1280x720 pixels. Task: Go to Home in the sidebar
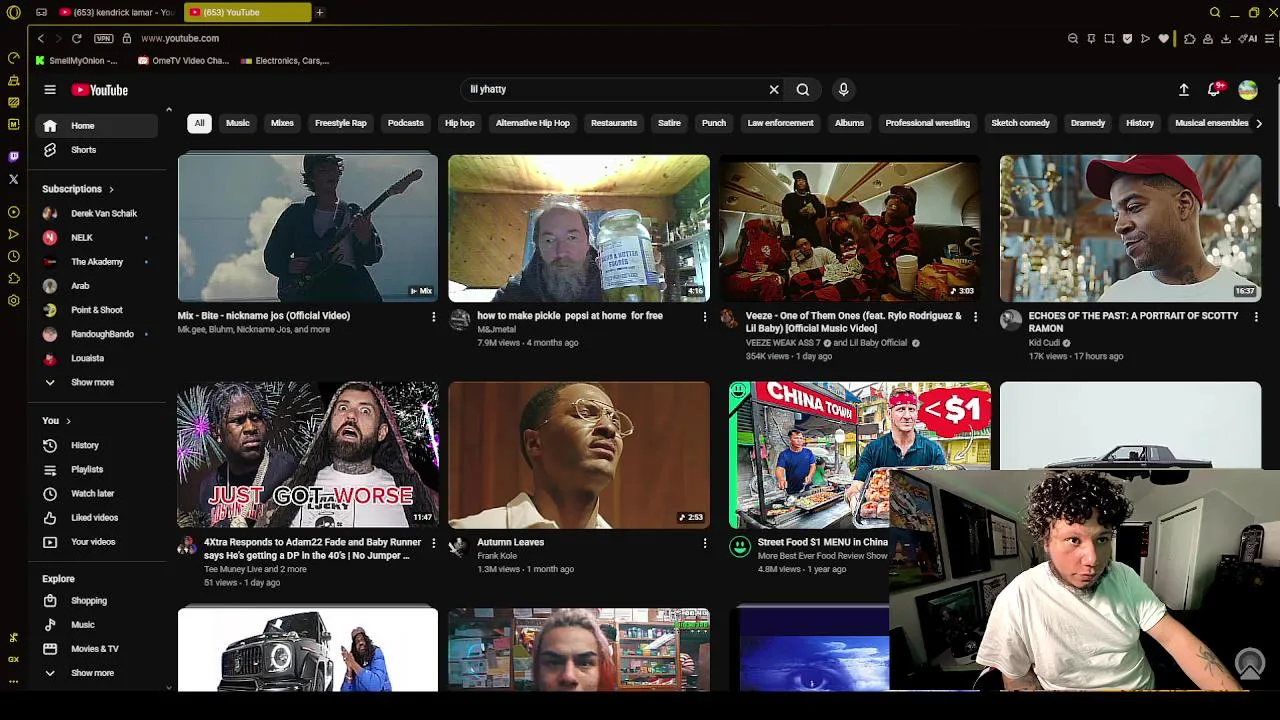point(97,126)
